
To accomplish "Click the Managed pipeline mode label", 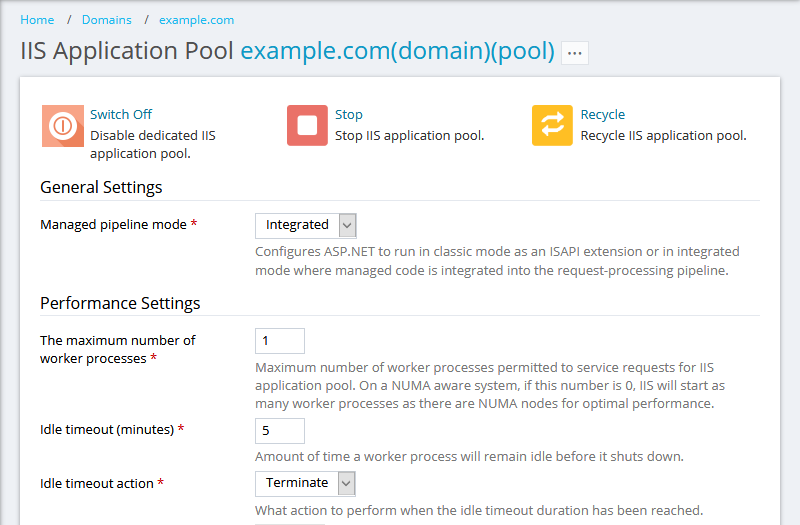I will [113, 225].
